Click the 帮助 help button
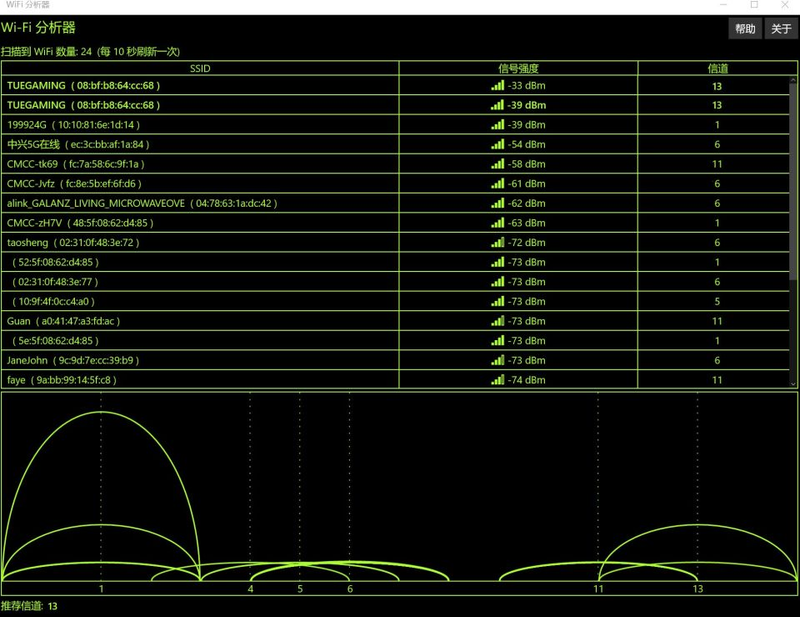The image size is (800, 617). [745, 29]
